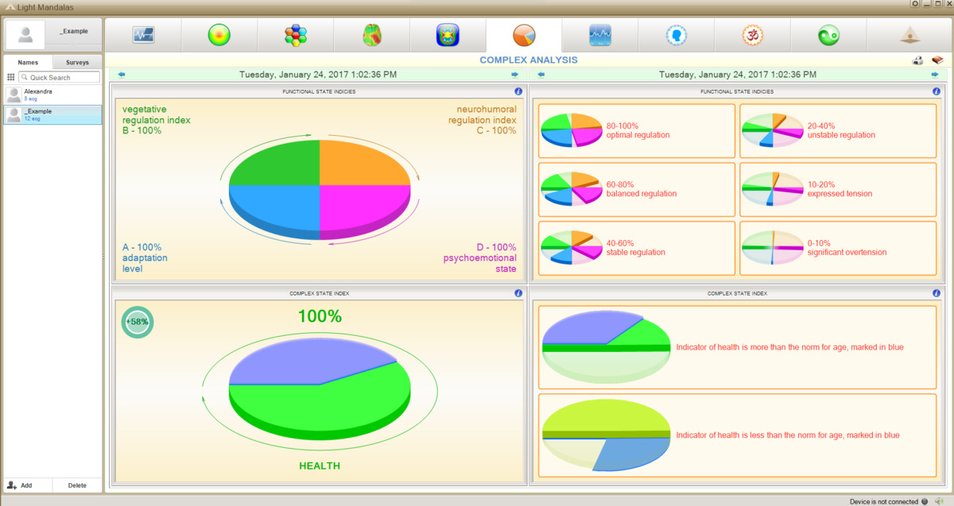Open the brain heat-map module icon
The height and width of the screenshot is (506, 954).
[x=372, y=36]
